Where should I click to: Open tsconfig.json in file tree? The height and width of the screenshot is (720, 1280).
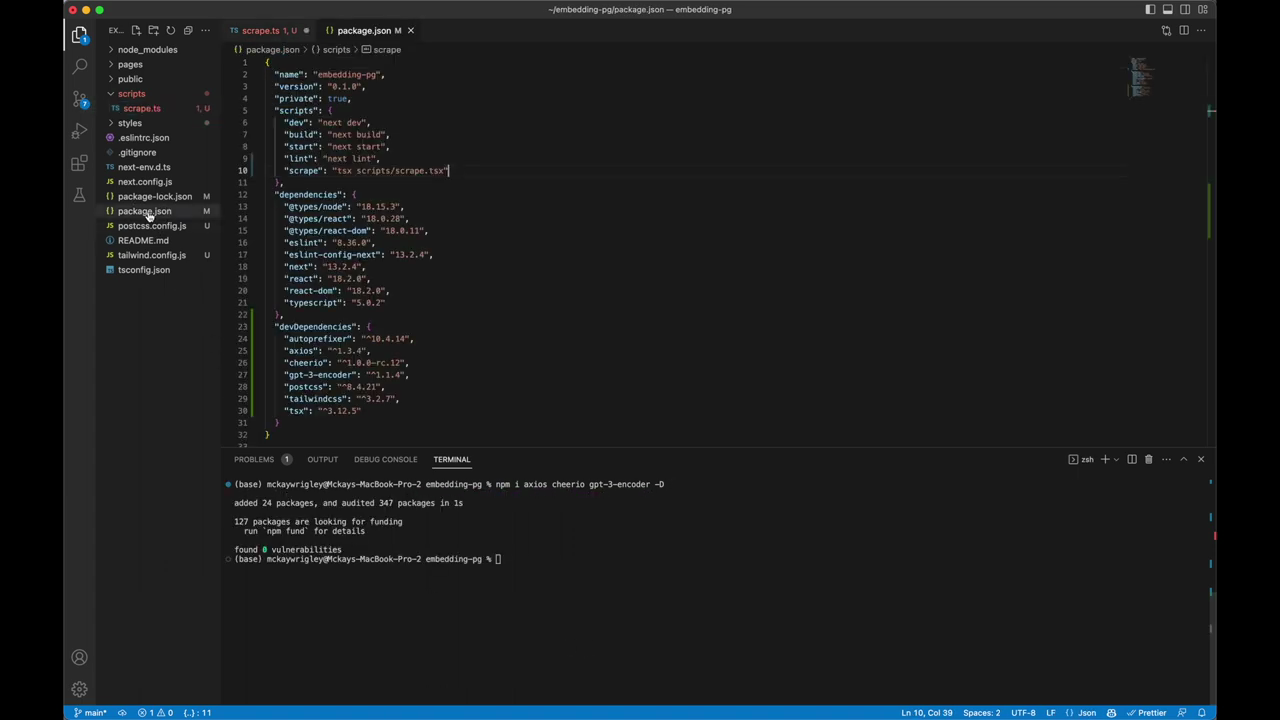click(x=160, y=270)
